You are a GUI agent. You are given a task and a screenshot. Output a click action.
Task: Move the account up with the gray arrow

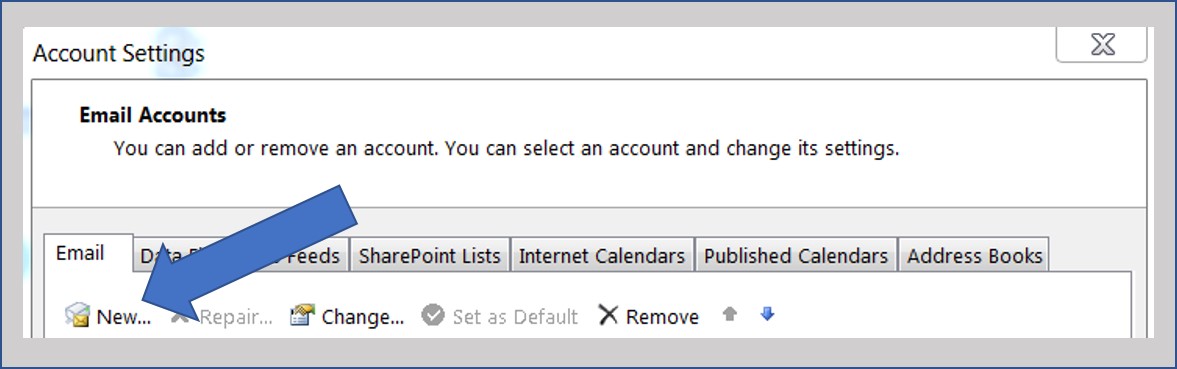tap(729, 314)
